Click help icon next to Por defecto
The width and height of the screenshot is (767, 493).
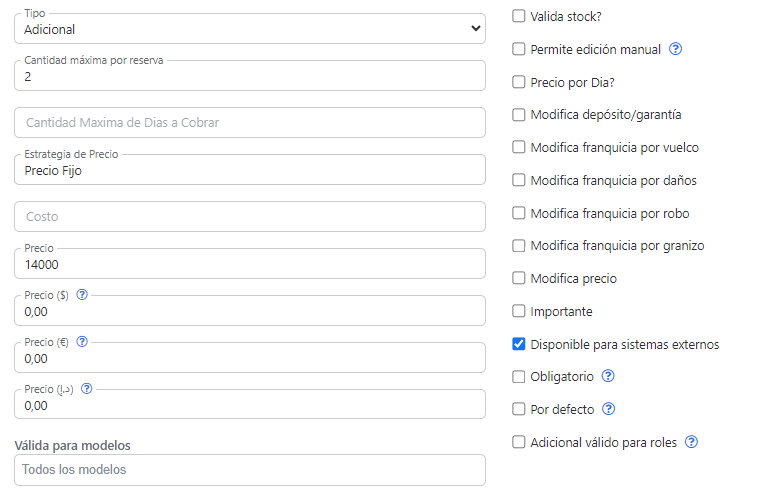point(608,409)
